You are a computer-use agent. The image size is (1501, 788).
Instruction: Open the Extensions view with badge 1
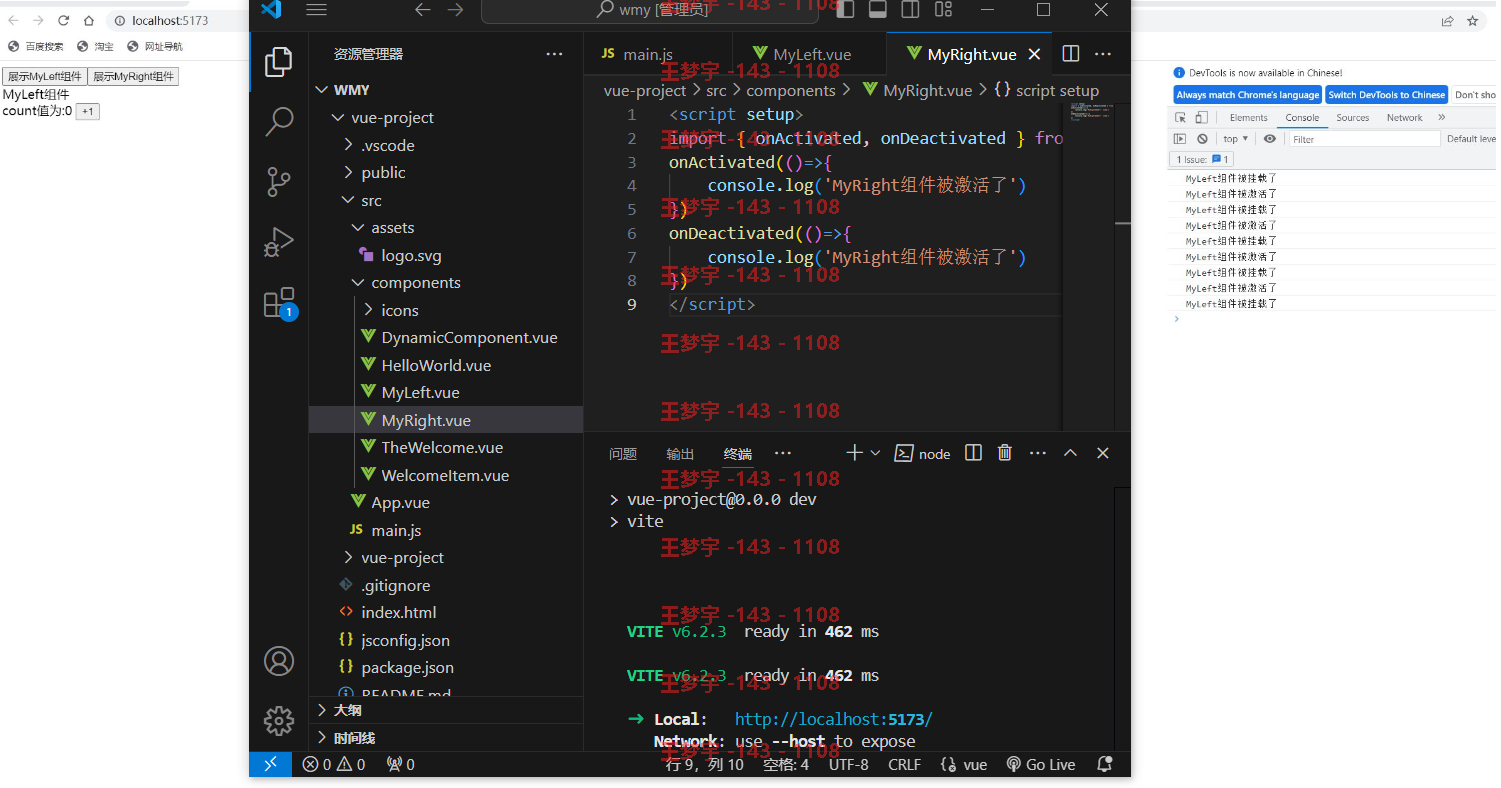coord(279,303)
